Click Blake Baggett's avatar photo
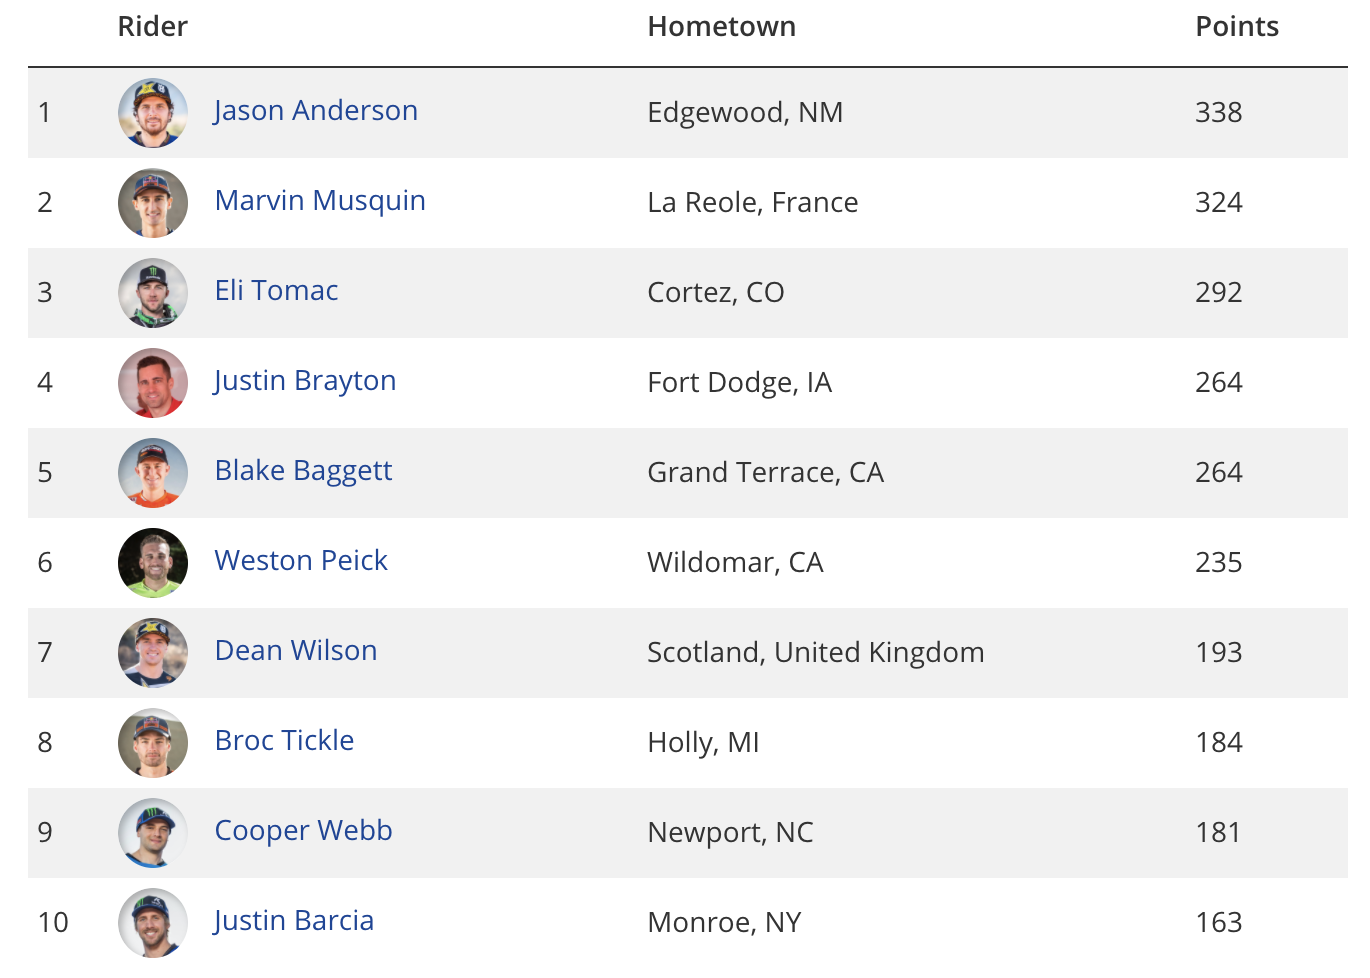 [153, 473]
